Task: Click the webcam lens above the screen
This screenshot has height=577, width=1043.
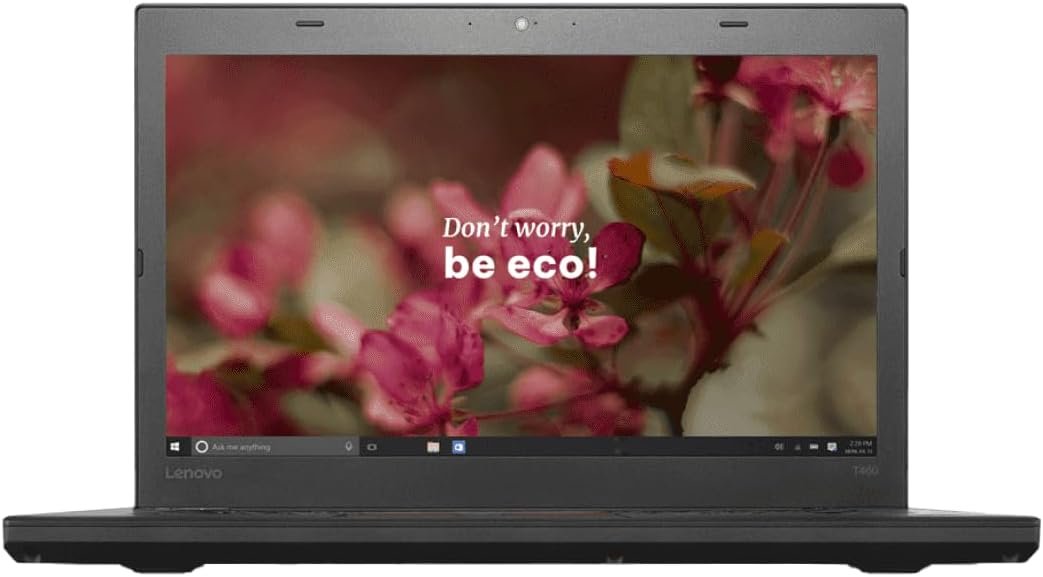Action: [521, 22]
